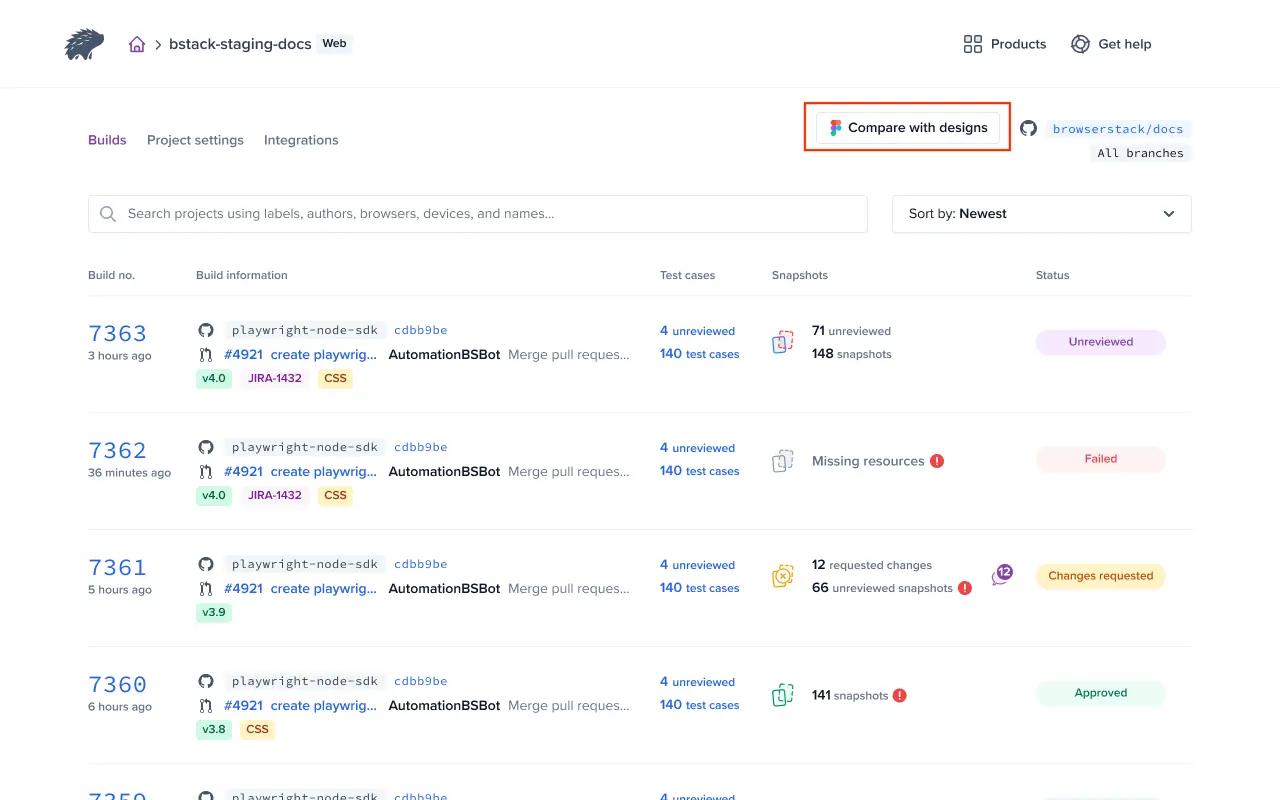The width and height of the screenshot is (1280, 800).
Task: Click approved snapshot icon for build 7360
Action: [782, 695]
